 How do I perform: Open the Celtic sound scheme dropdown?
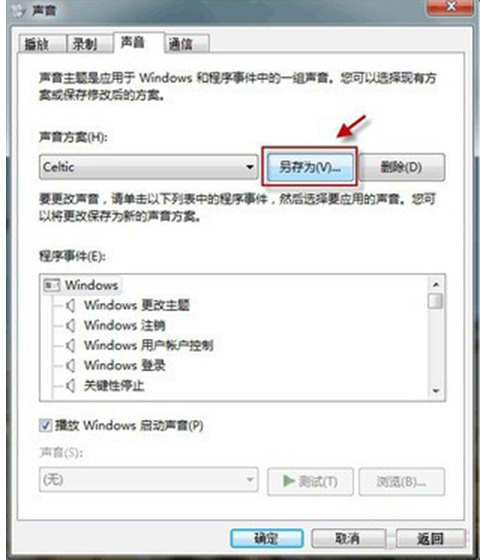click(149, 167)
